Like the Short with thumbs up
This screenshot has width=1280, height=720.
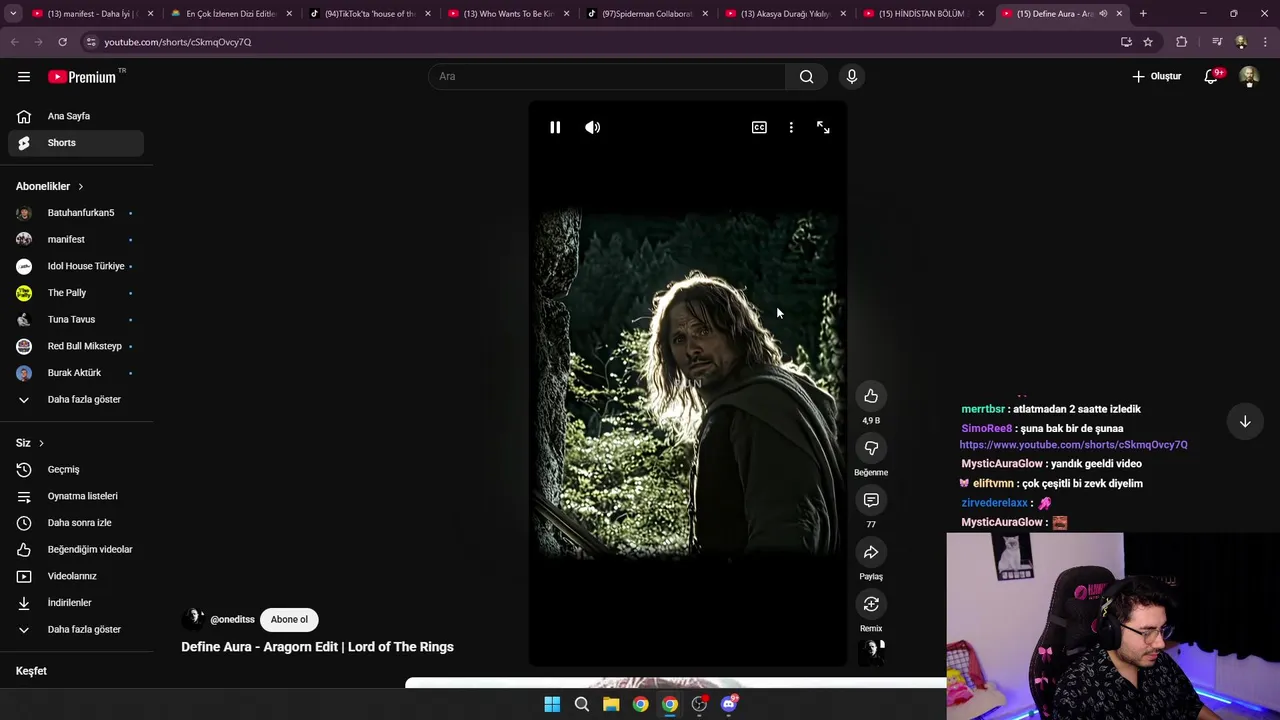[x=871, y=396]
